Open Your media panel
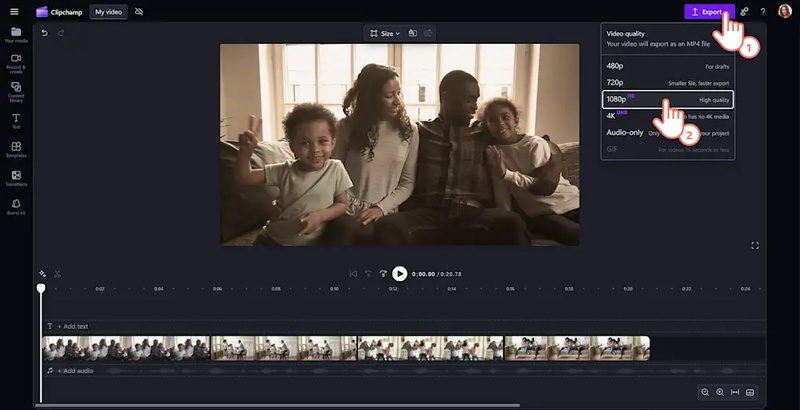The image size is (800, 410). [16, 36]
